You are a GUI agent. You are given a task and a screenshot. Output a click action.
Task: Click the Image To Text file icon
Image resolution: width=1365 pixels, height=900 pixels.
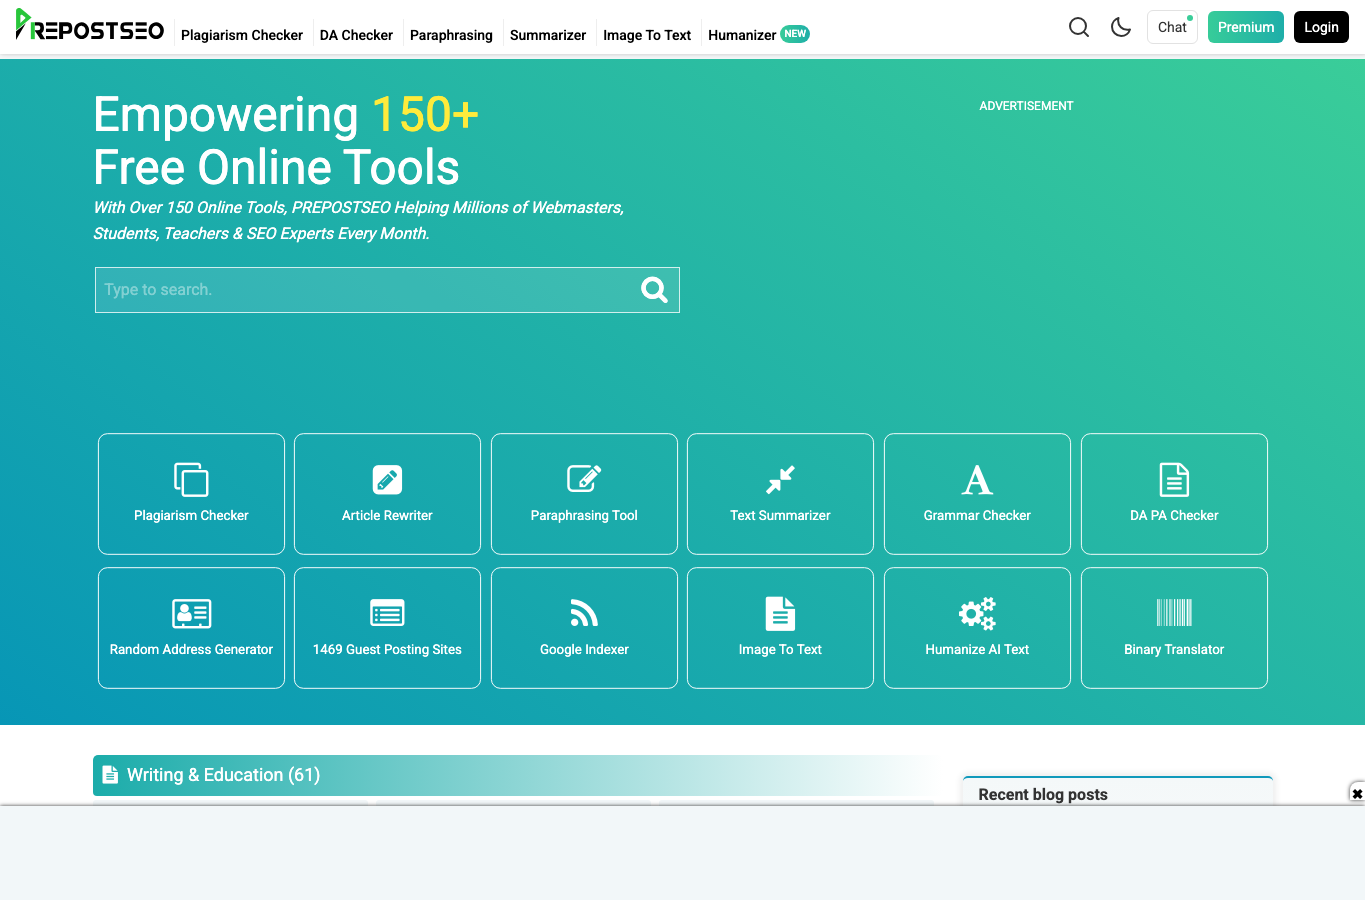pos(780,614)
